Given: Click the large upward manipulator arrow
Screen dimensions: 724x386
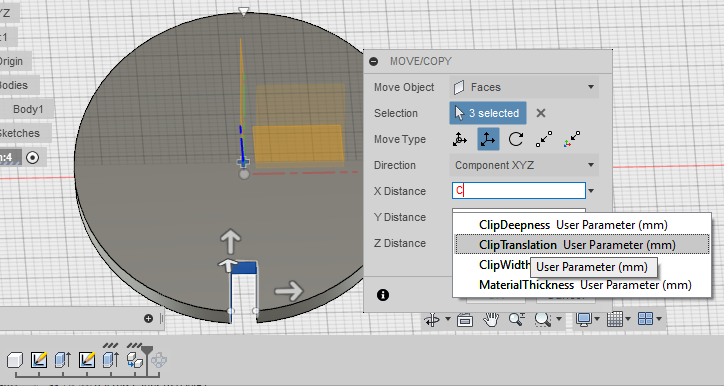Looking at the screenshot, I should [230, 241].
